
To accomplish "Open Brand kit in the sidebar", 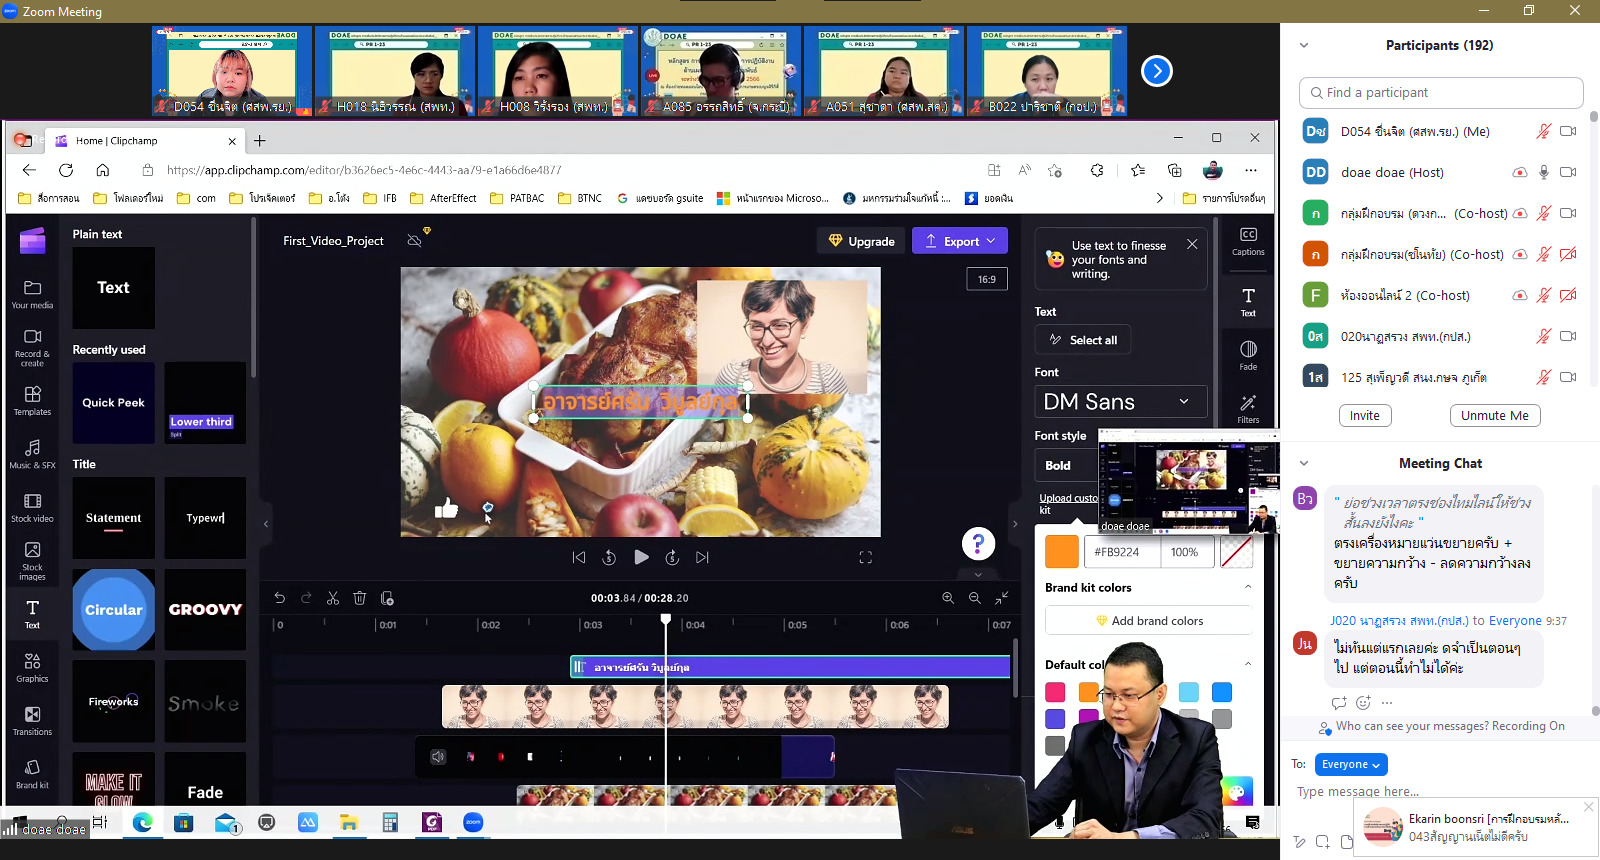I will (32, 774).
